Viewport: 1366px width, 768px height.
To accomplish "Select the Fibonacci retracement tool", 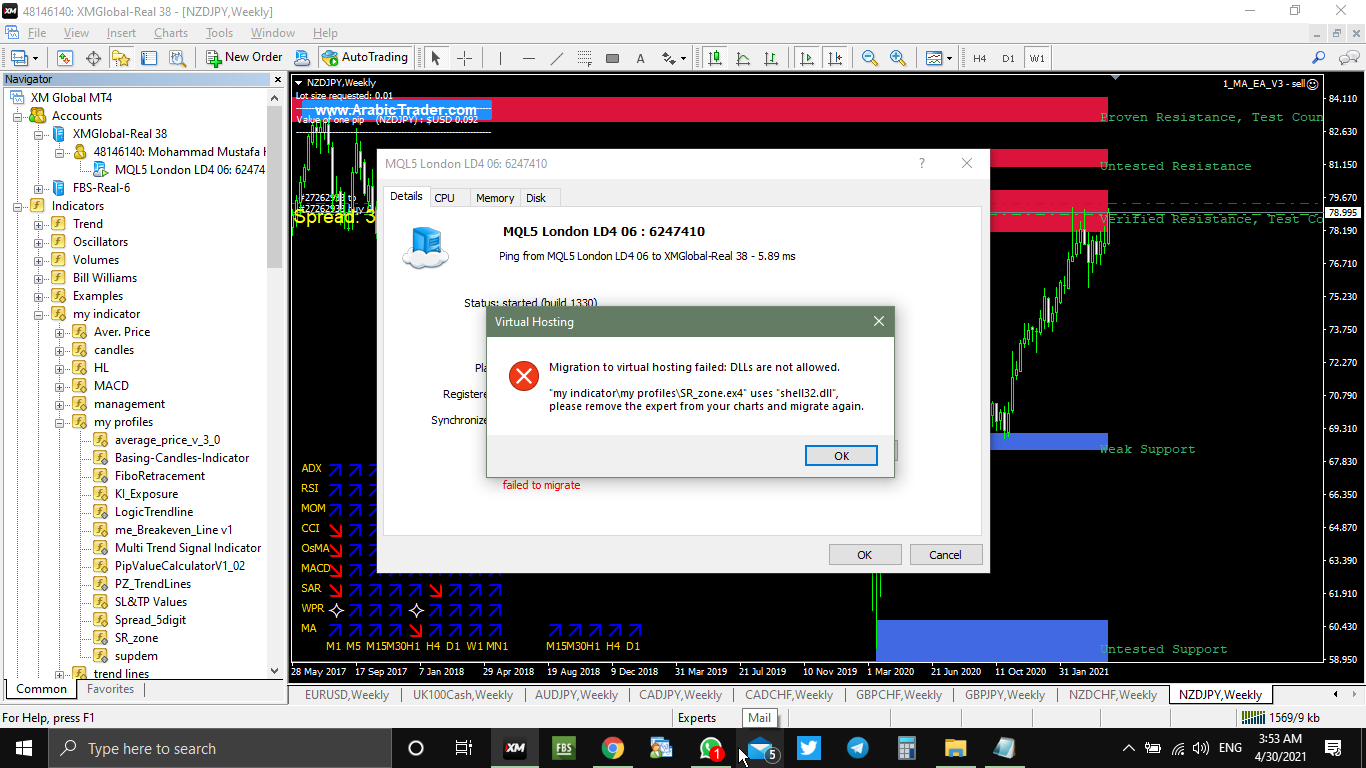I will point(585,58).
